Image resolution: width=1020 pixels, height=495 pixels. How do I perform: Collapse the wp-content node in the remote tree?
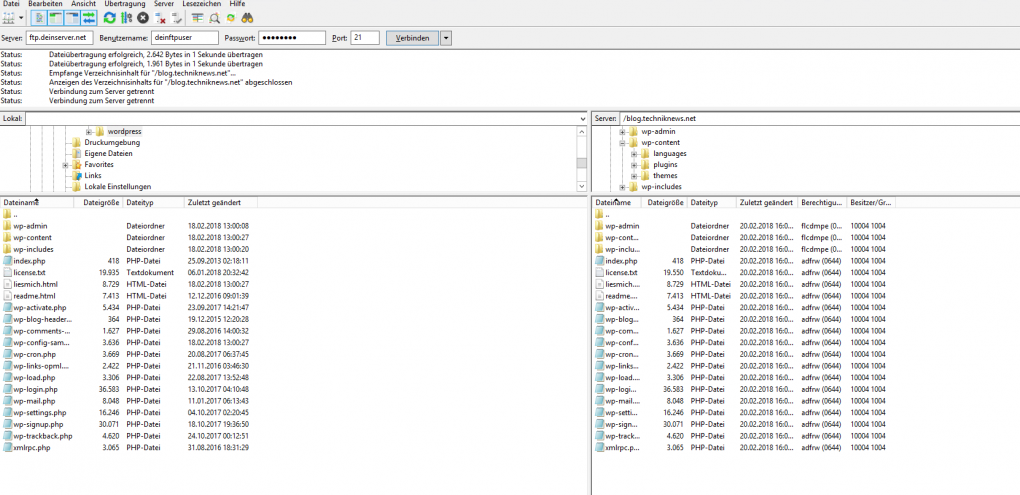pyautogui.click(x=623, y=142)
